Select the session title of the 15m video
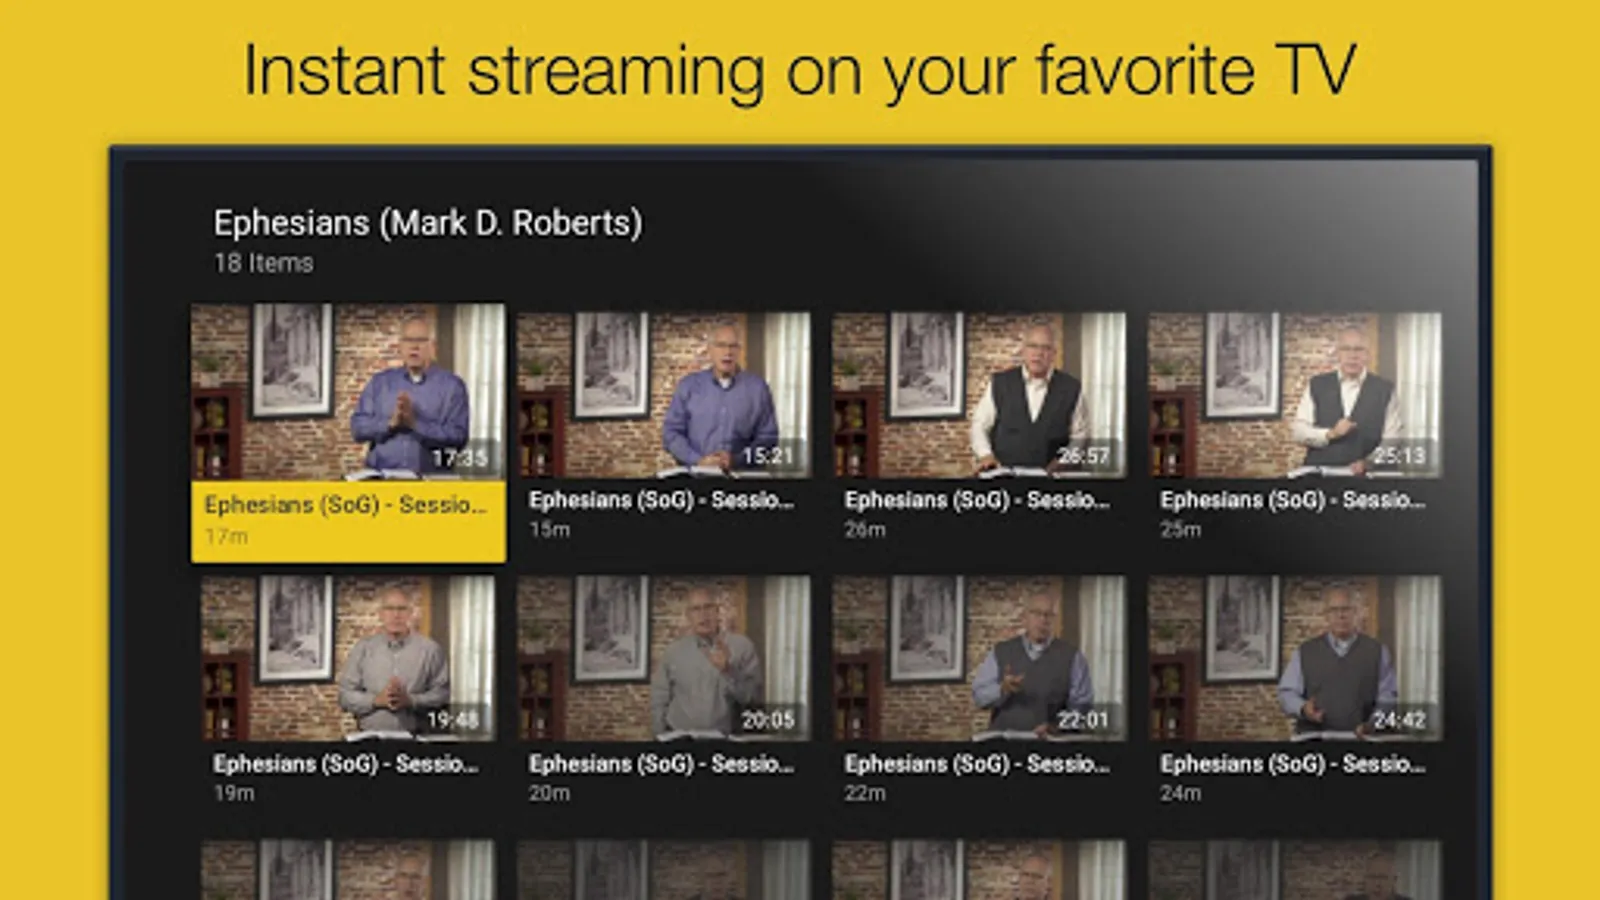Image resolution: width=1600 pixels, height=900 pixels. [661, 500]
